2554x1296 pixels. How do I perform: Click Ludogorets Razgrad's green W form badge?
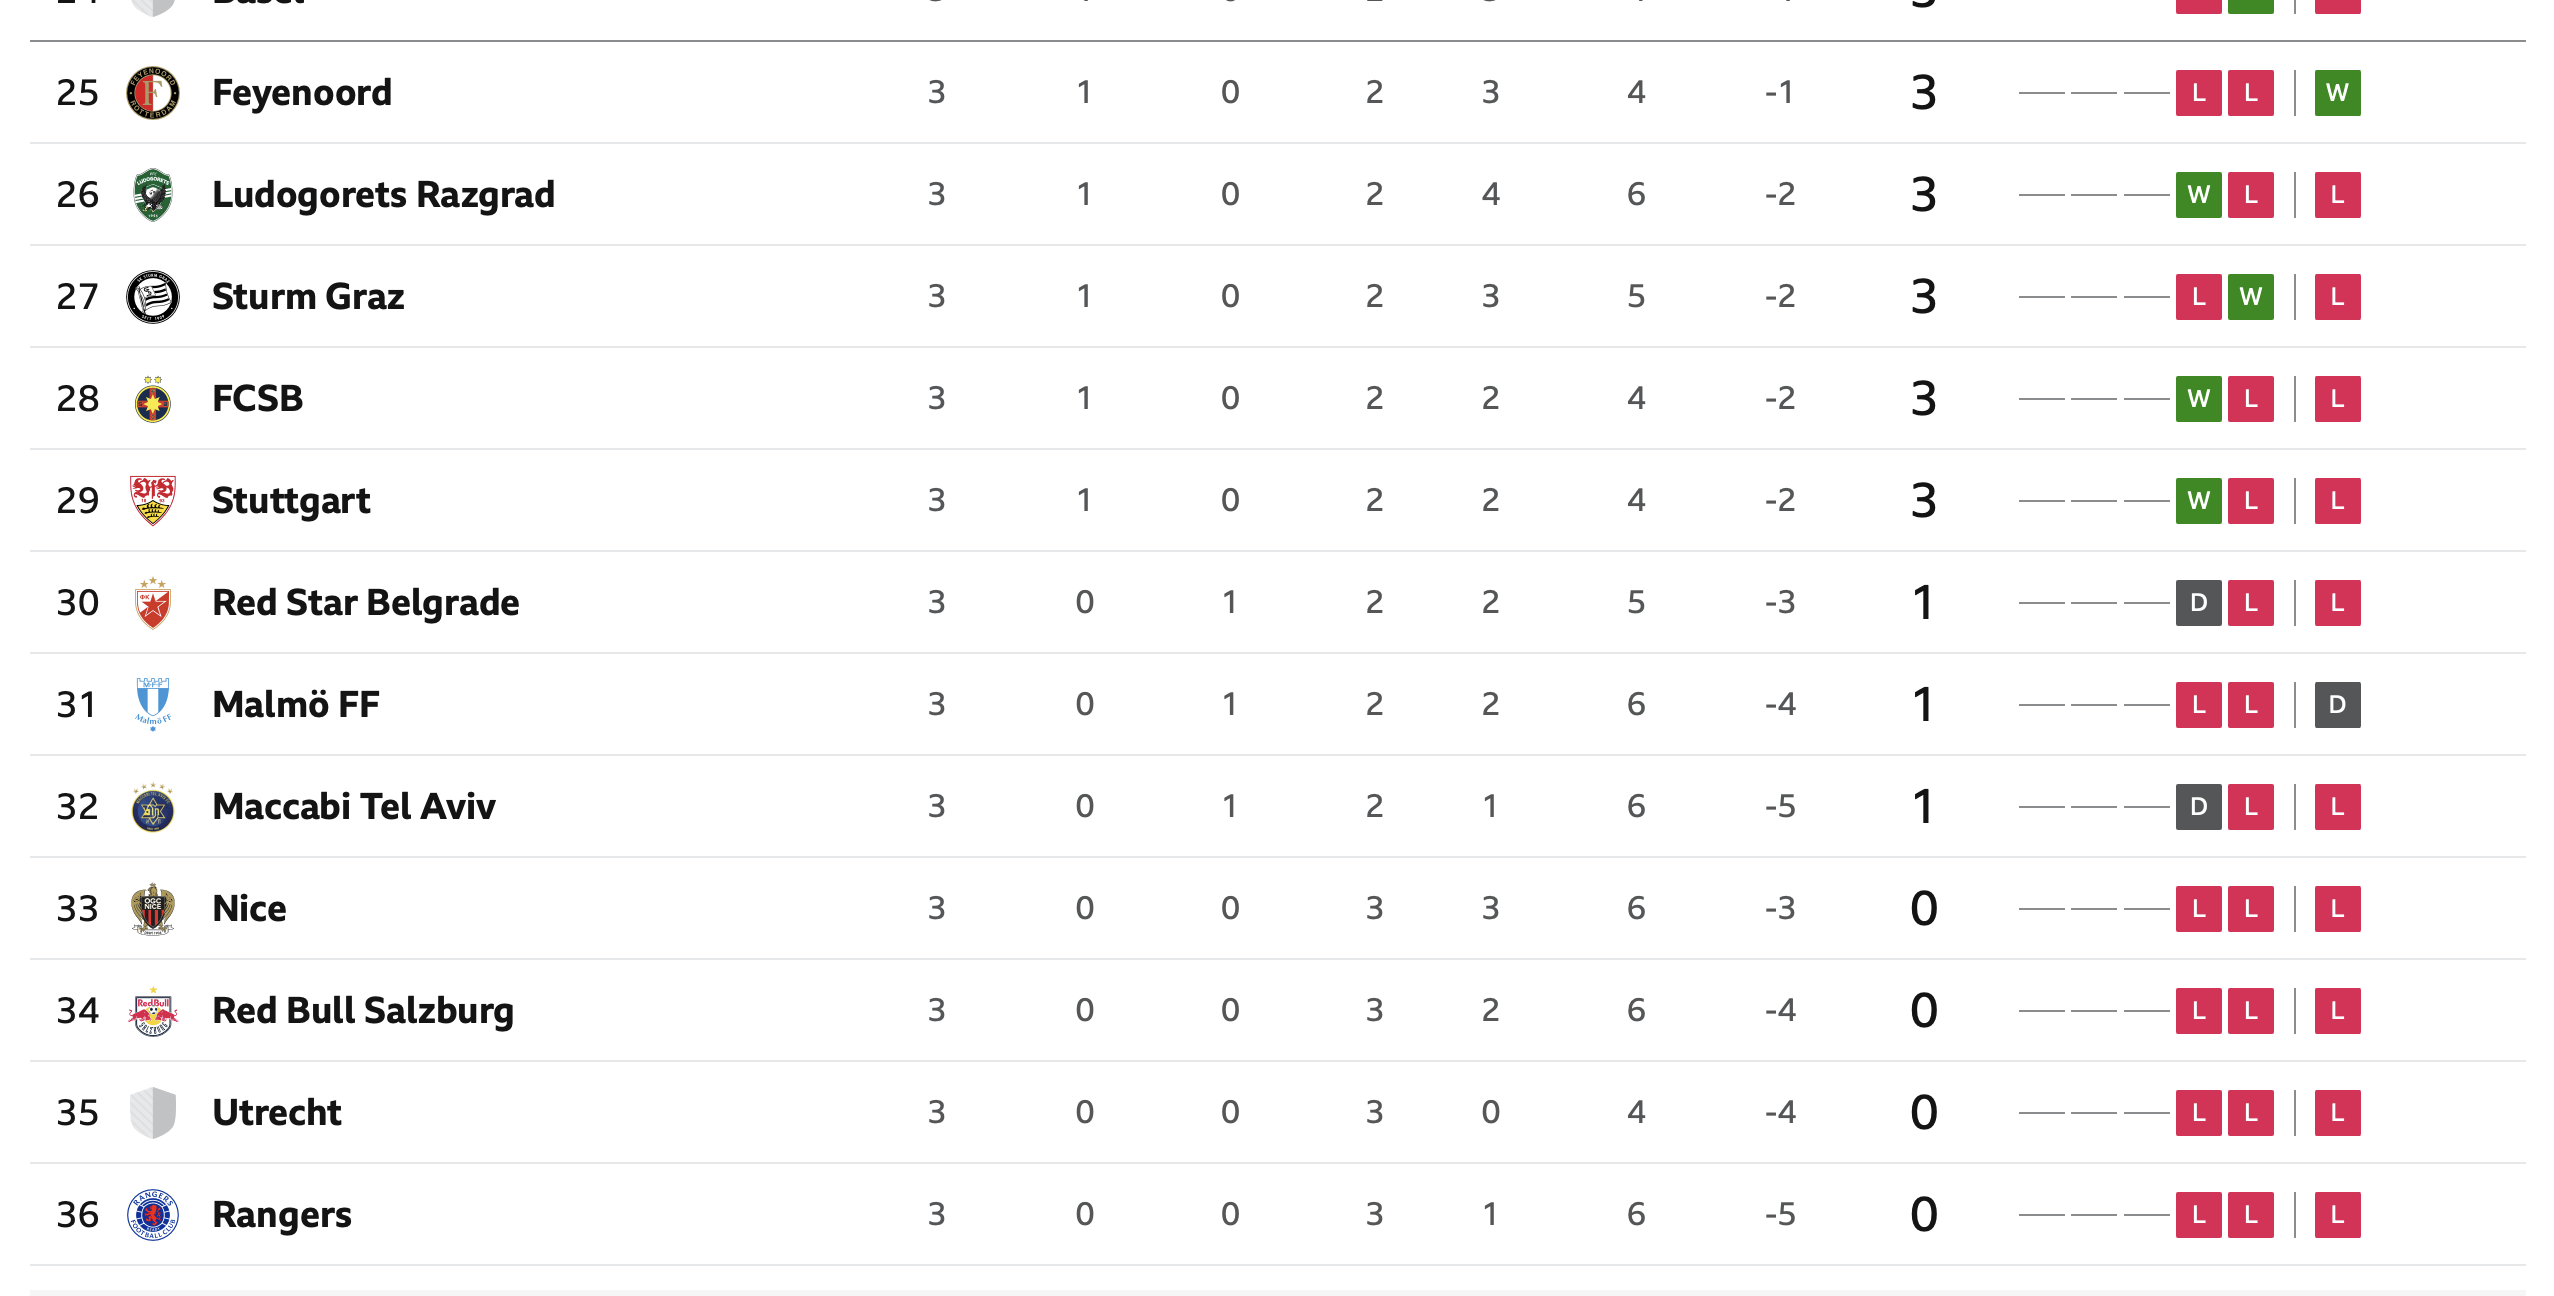pyautogui.click(x=2198, y=195)
